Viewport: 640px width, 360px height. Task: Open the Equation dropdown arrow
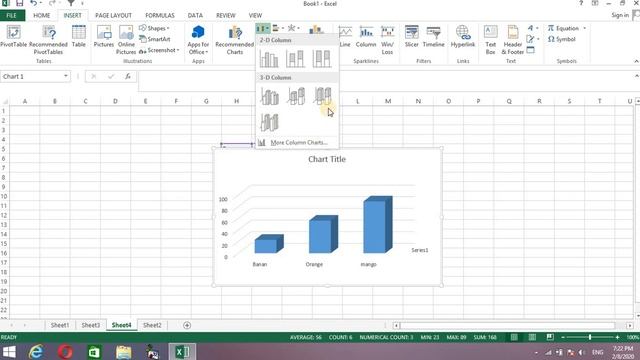(584, 28)
